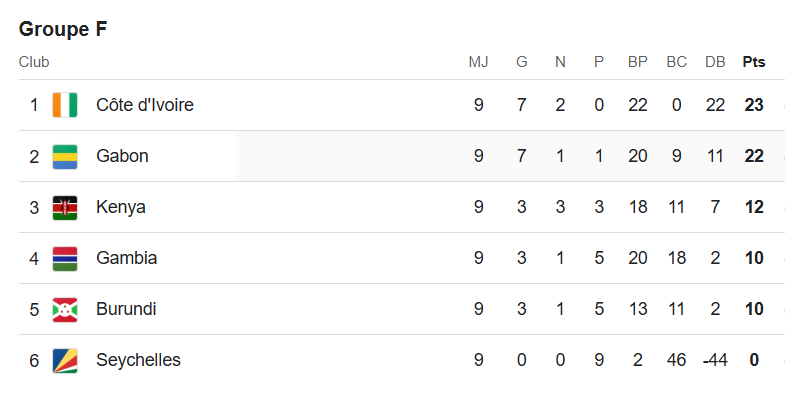Image resolution: width=785 pixels, height=400 pixels.
Task: Open the Côte d'Ivoire team link
Action: 145,105
